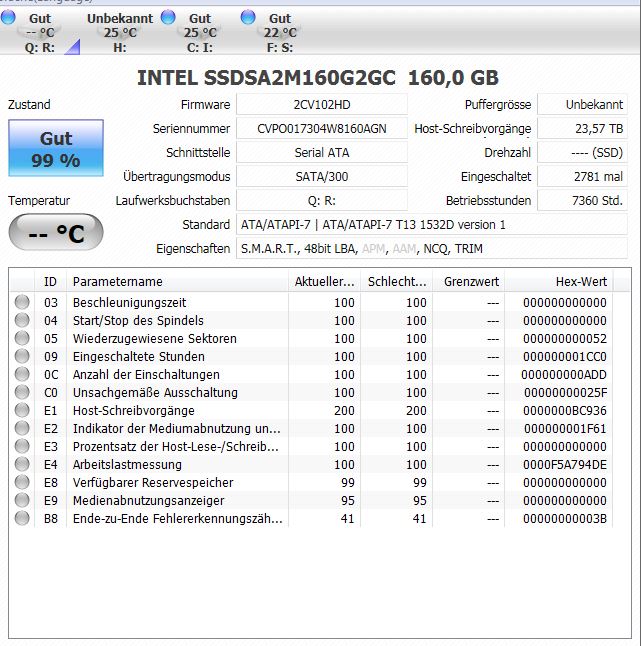The width and height of the screenshot is (641, 646).
Task: Click the status circle for Start/Stop des Spindels
Action: 22,320
